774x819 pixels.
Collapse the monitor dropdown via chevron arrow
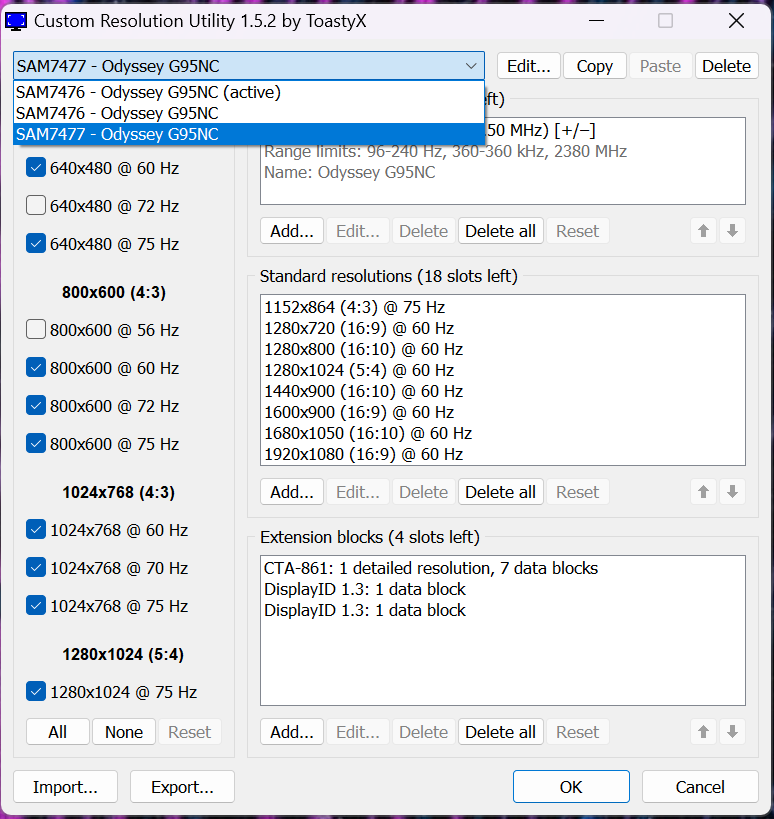tap(471, 66)
